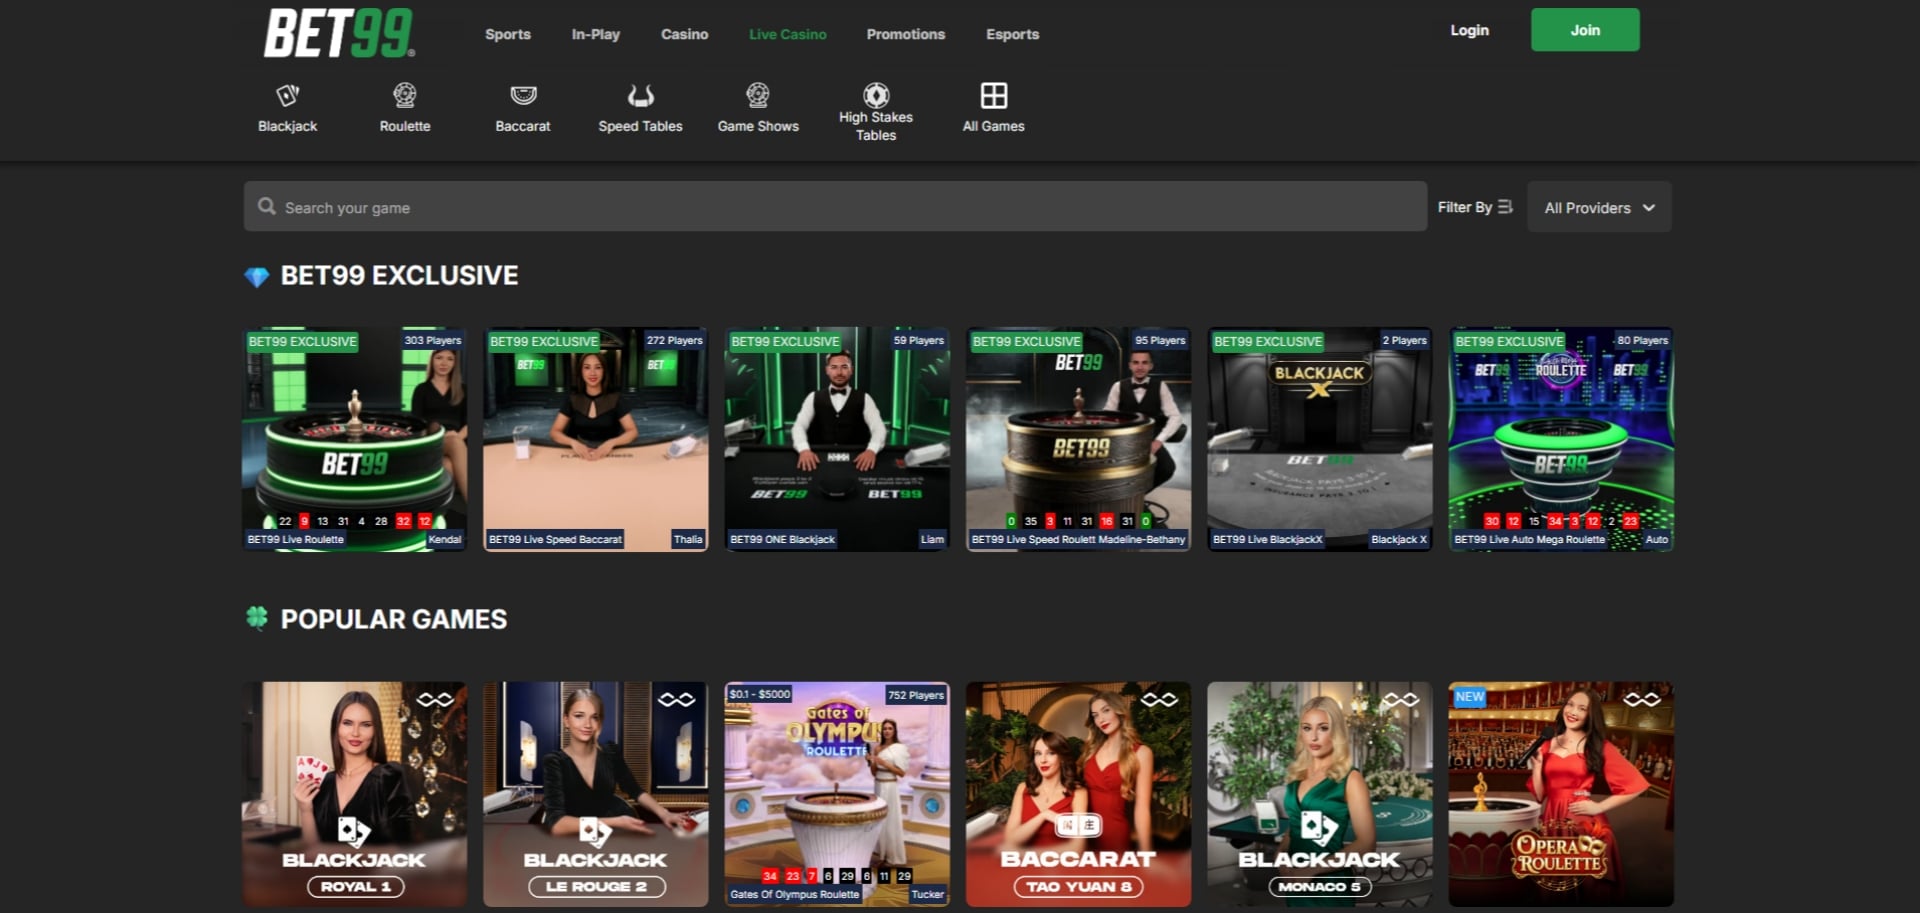Open the Game Shows category icon
This screenshot has height=913, width=1920.
(758, 95)
